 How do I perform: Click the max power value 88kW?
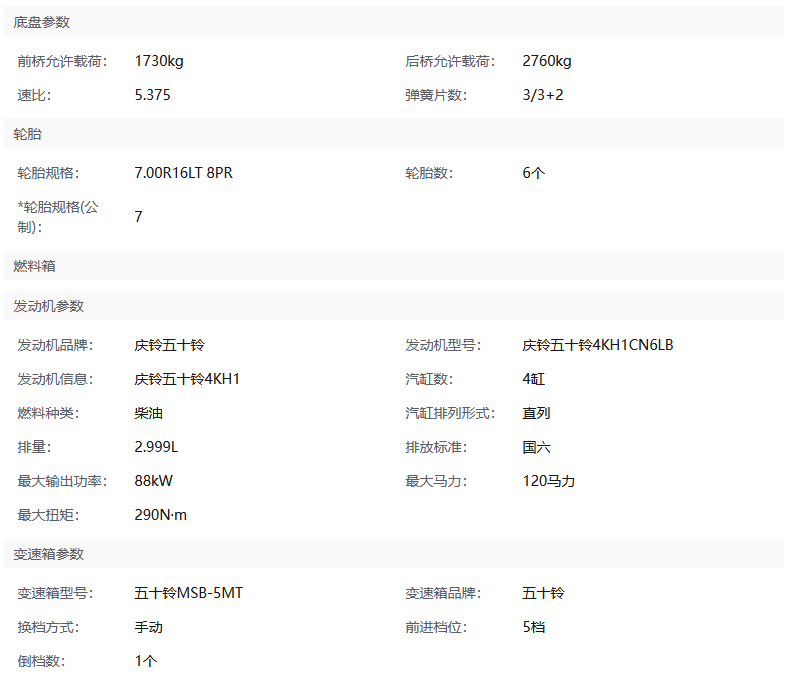pyautogui.click(x=153, y=481)
